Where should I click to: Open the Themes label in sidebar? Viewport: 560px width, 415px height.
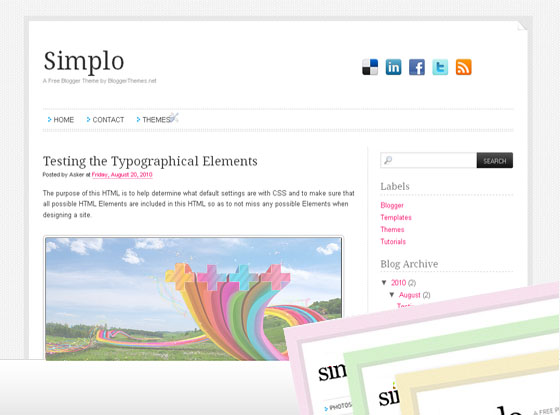coord(392,230)
